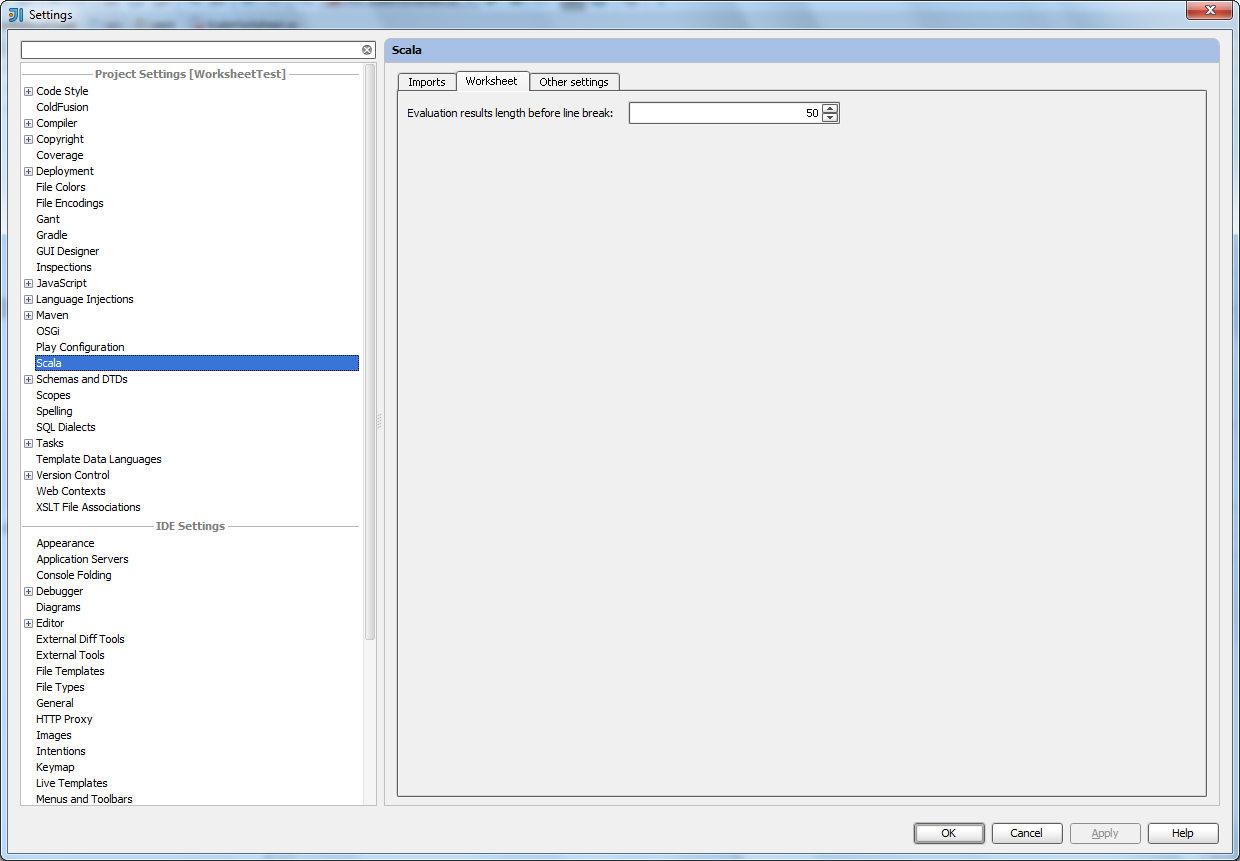Screen dimensions: 1240x861
Task: Open HTTP Proxy settings
Action: coord(64,719)
